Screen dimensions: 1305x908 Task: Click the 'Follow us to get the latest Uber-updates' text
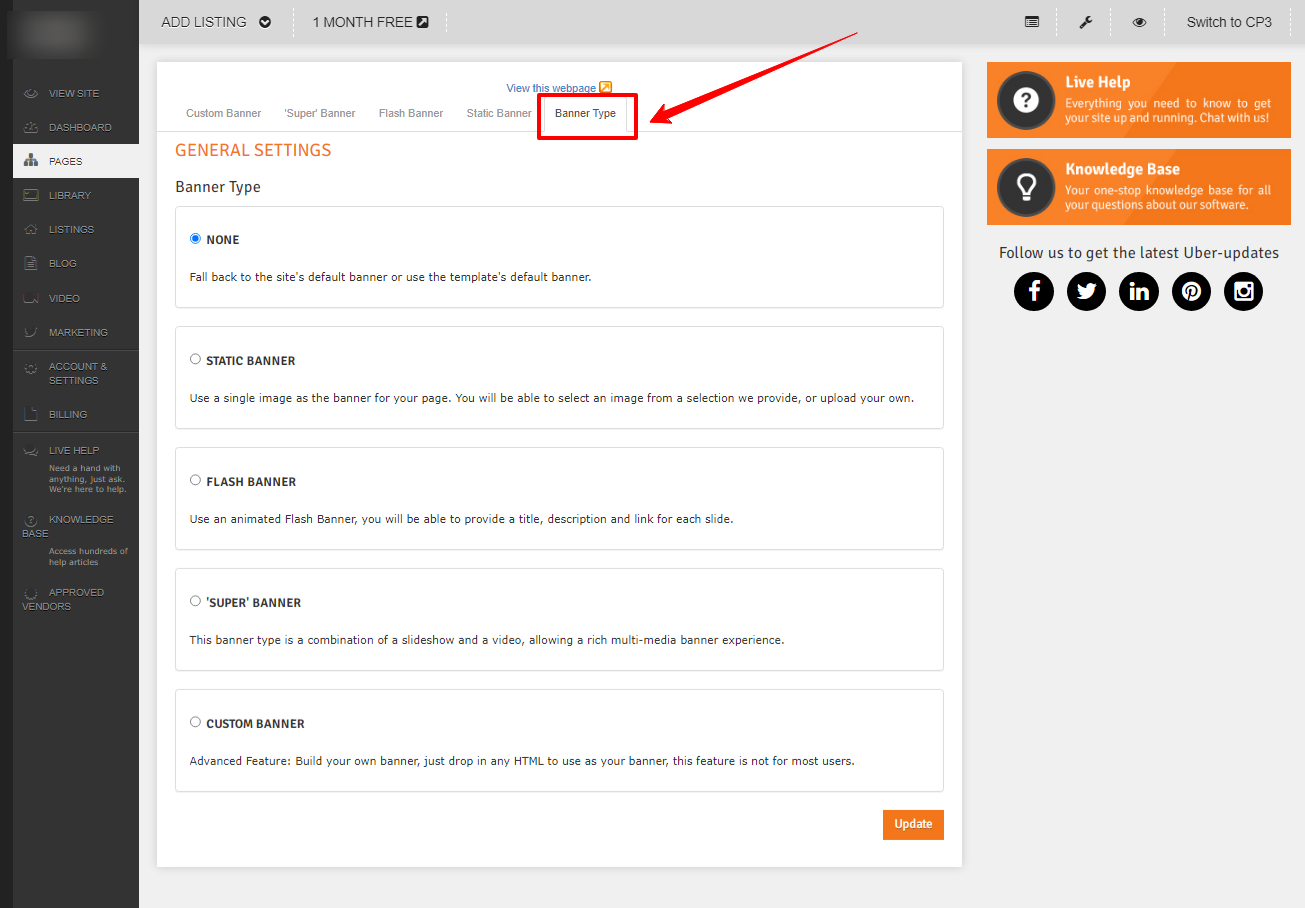click(x=1139, y=253)
